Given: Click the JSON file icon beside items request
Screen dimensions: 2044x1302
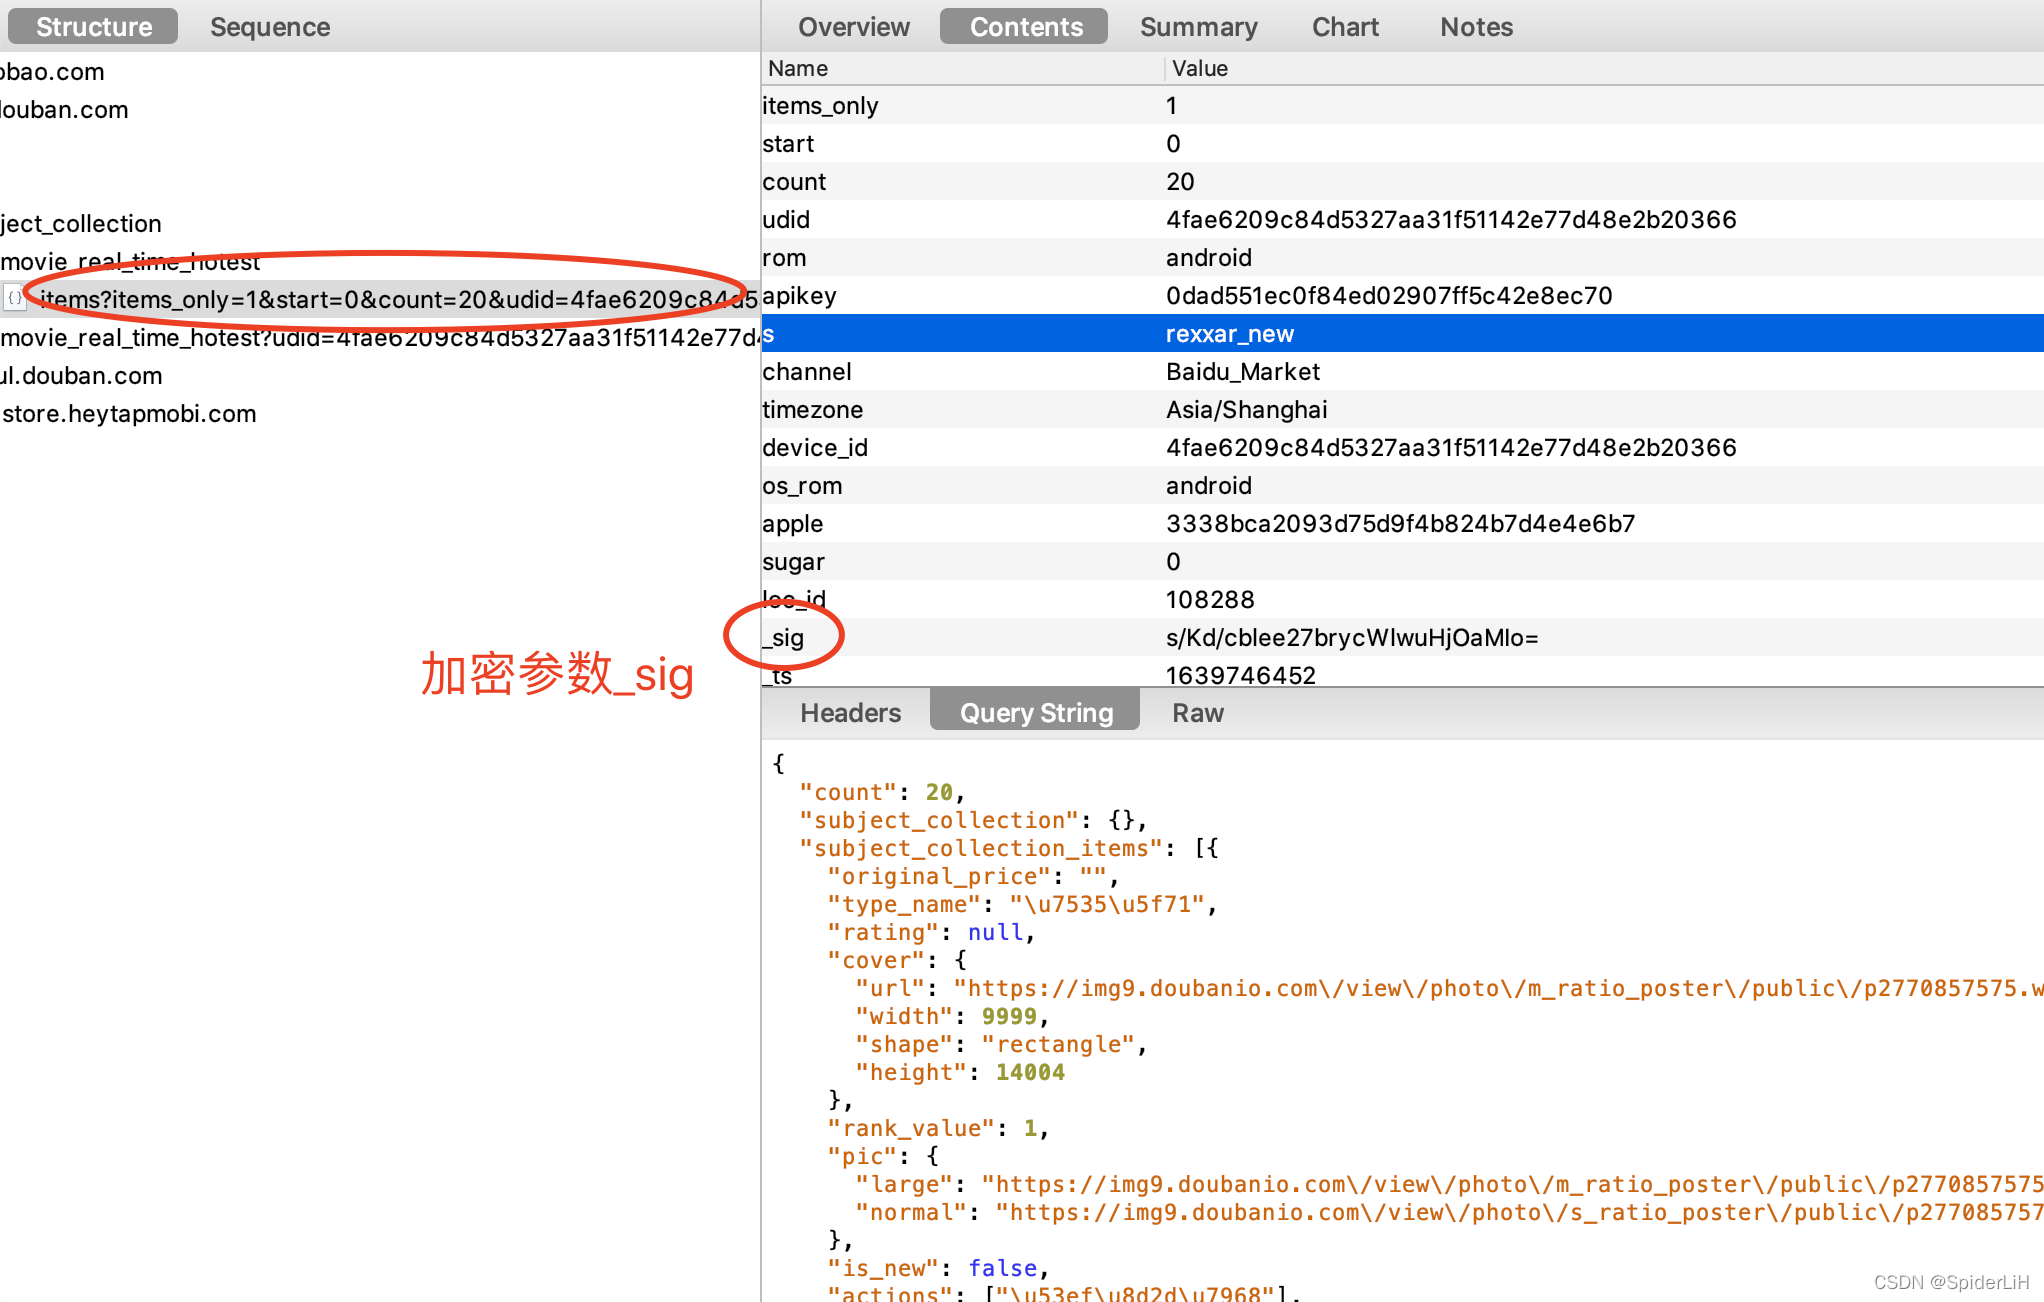Looking at the screenshot, I should pos(14,298).
